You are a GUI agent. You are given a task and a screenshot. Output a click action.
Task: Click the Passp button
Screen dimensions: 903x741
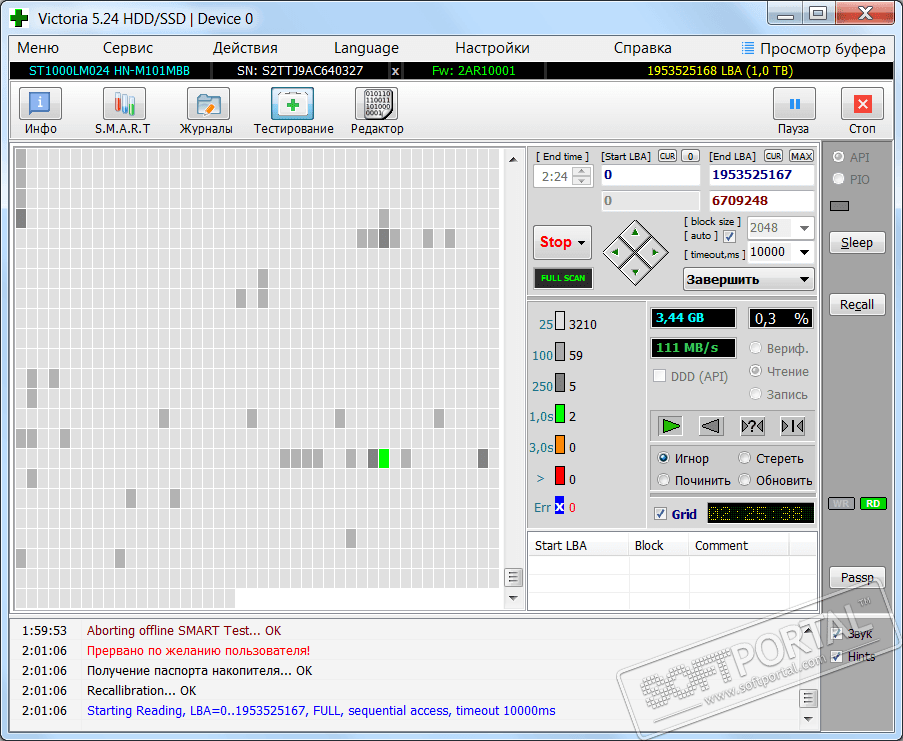pos(857,577)
